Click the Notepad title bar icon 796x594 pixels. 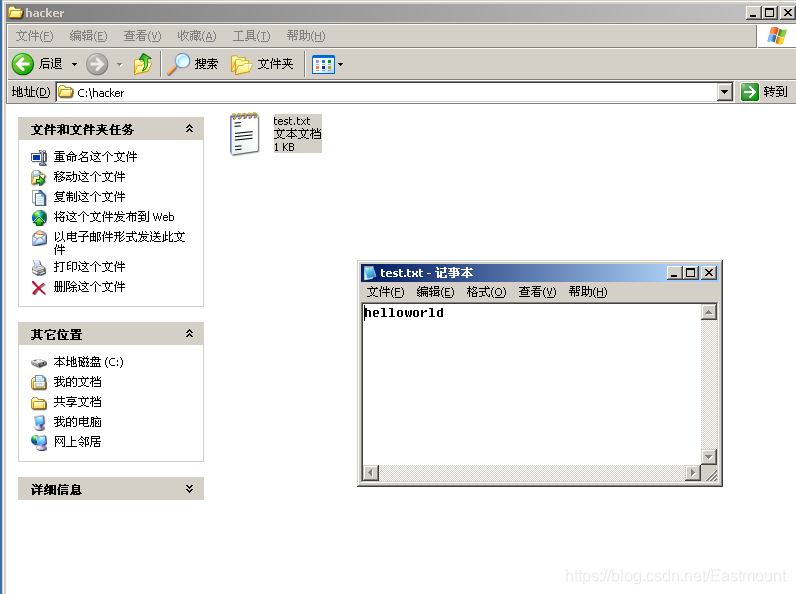point(370,273)
